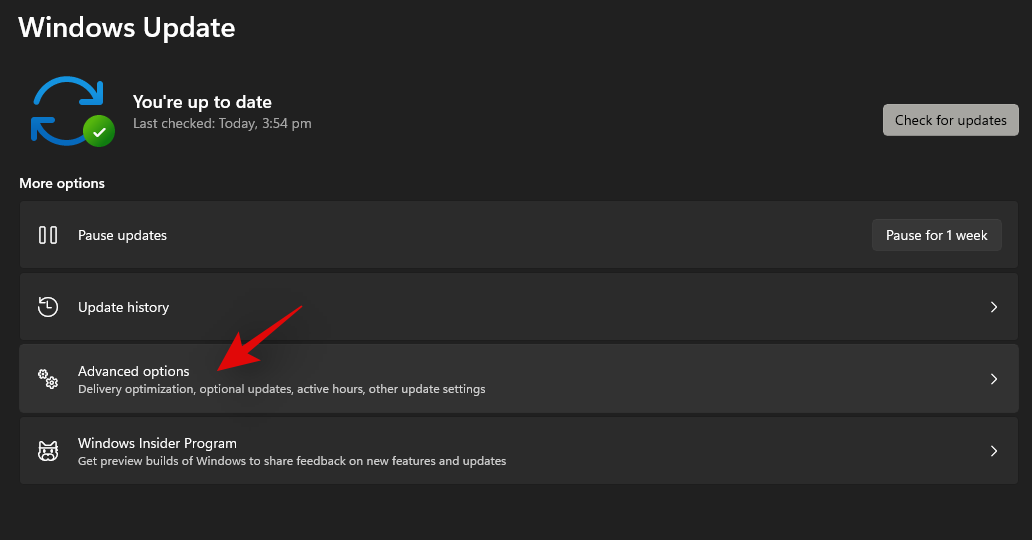Pause updates for 1 week
Image resolution: width=1032 pixels, height=540 pixels.
[936, 235]
